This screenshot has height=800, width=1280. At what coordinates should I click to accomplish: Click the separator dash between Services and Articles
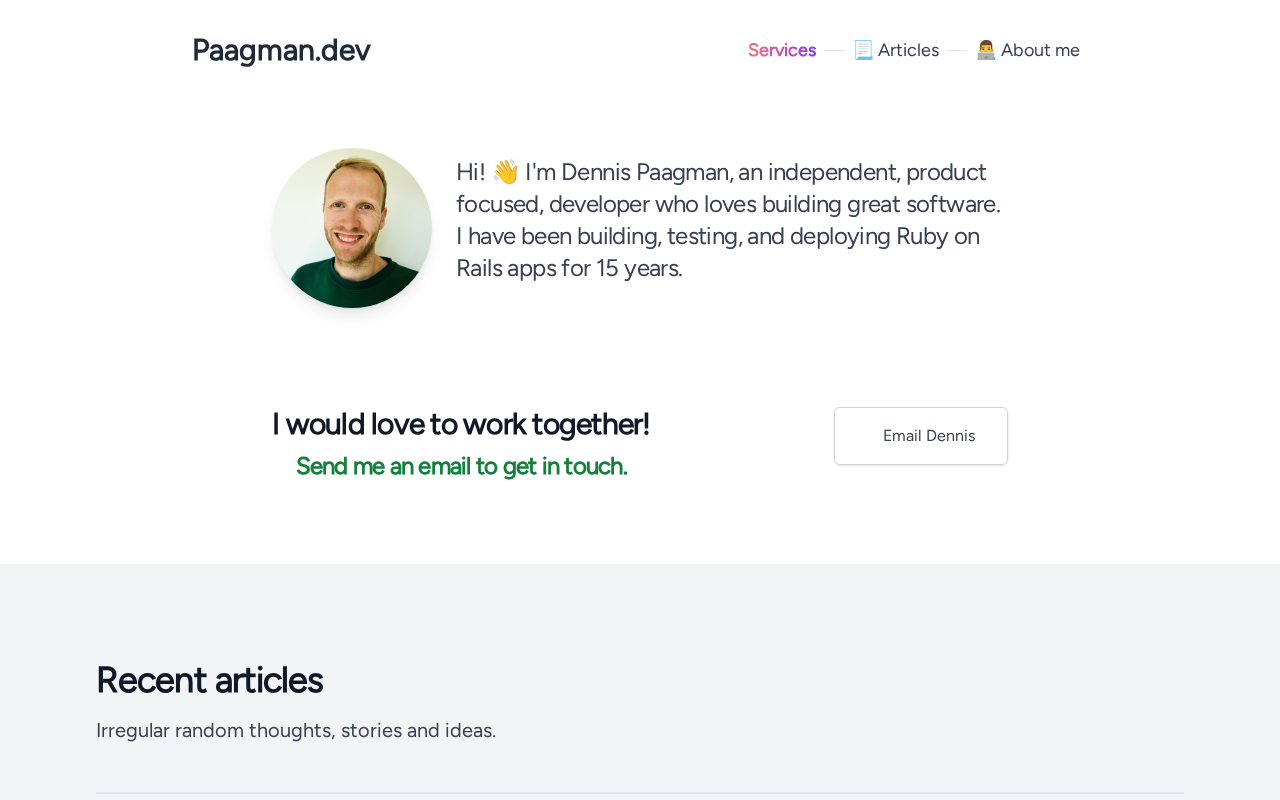pyautogui.click(x=834, y=50)
